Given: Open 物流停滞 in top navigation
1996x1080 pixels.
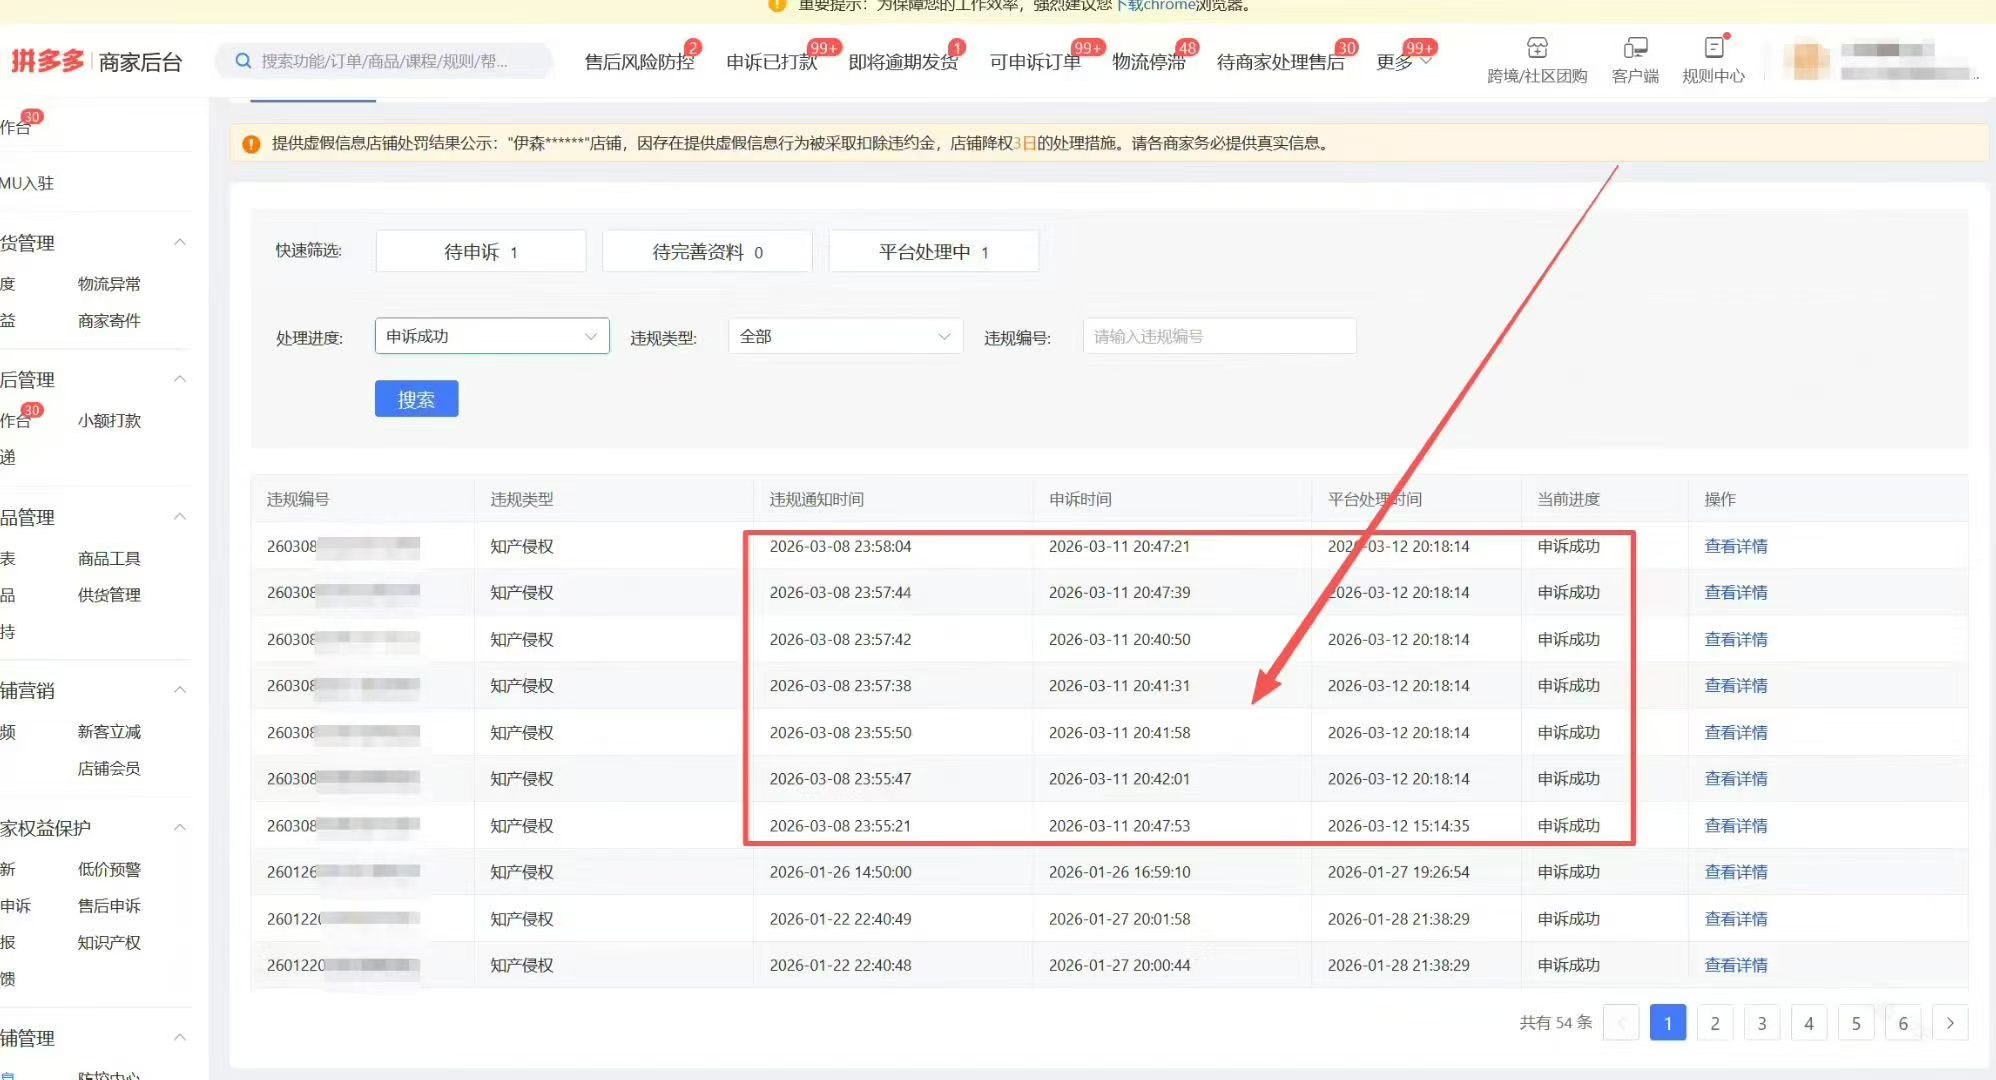Looking at the screenshot, I should 1148,62.
